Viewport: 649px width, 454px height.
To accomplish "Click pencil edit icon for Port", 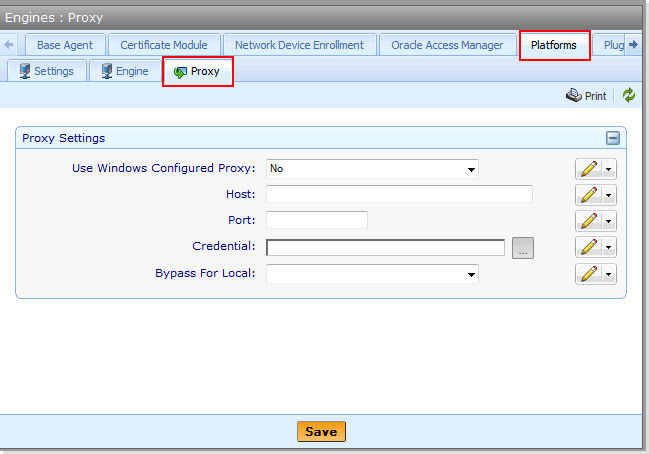I will click(588, 220).
